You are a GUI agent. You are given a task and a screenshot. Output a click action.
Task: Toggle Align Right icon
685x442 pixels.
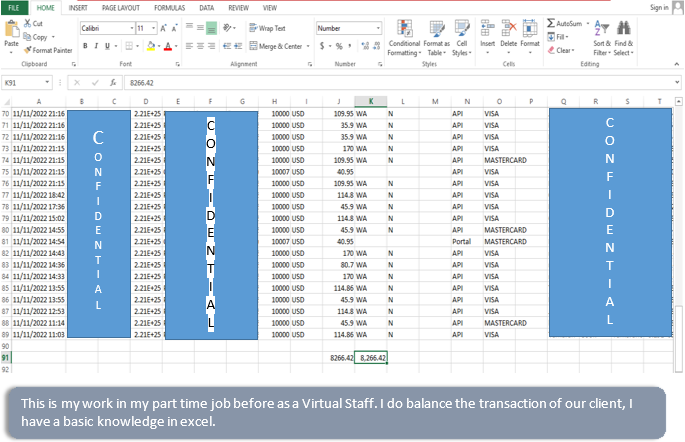tap(211, 46)
